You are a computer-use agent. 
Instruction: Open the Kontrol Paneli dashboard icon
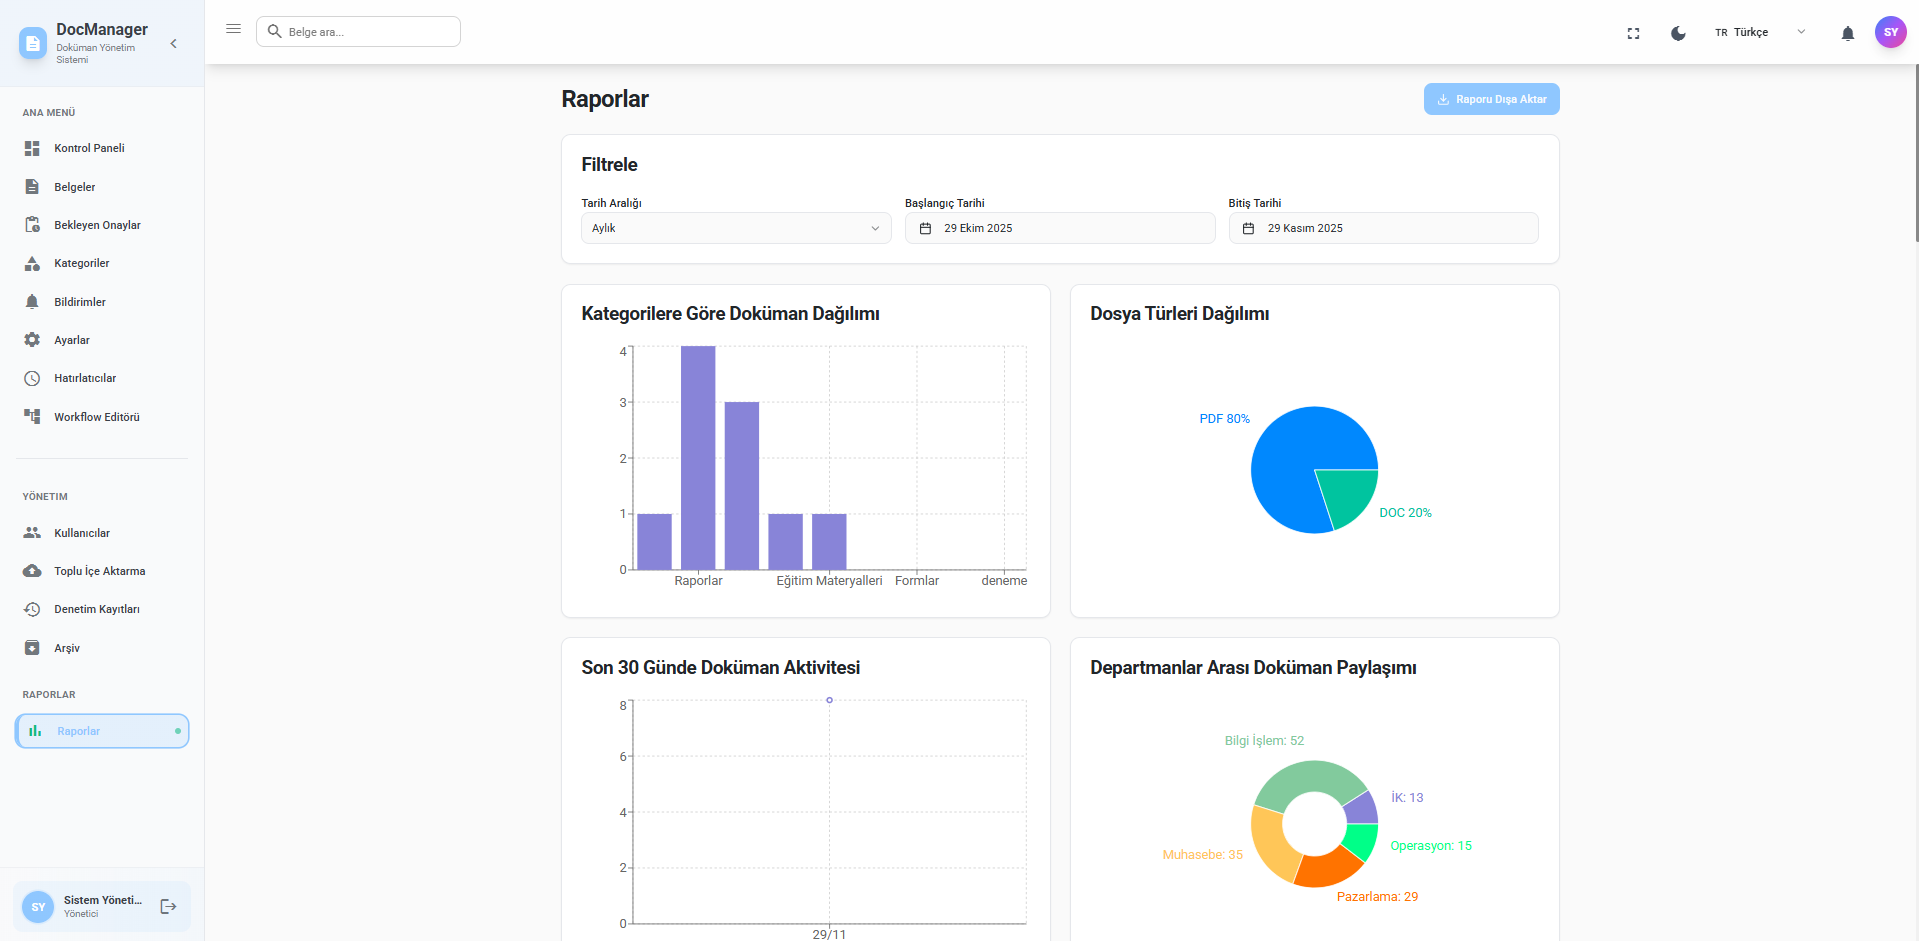point(33,148)
